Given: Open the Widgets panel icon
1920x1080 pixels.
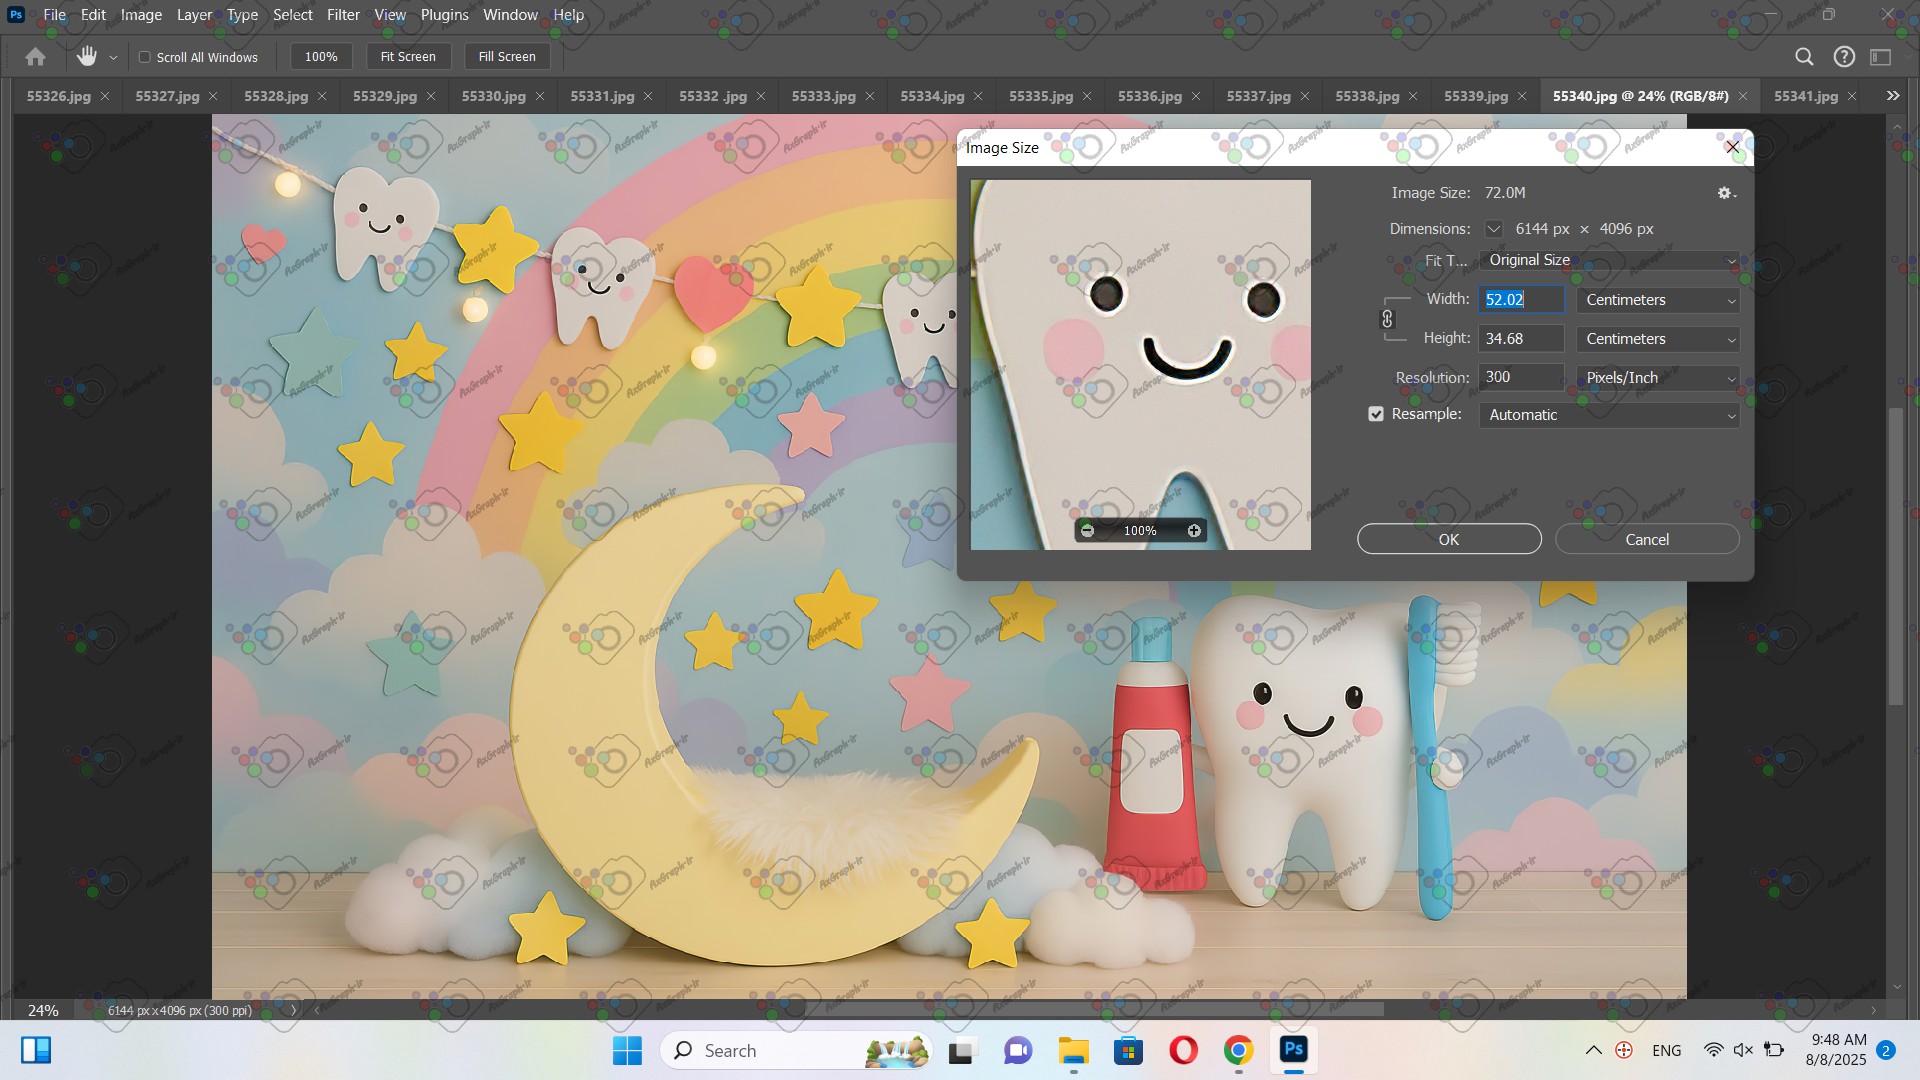Looking at the screenshot, I should click(36, 1050).
